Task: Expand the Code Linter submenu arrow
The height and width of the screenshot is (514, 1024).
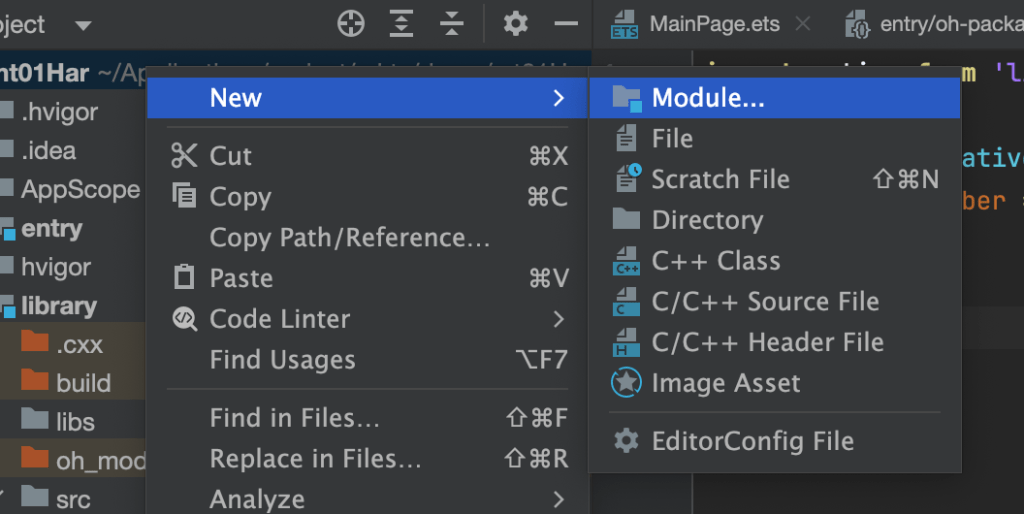Action: [x=558, y=319]
